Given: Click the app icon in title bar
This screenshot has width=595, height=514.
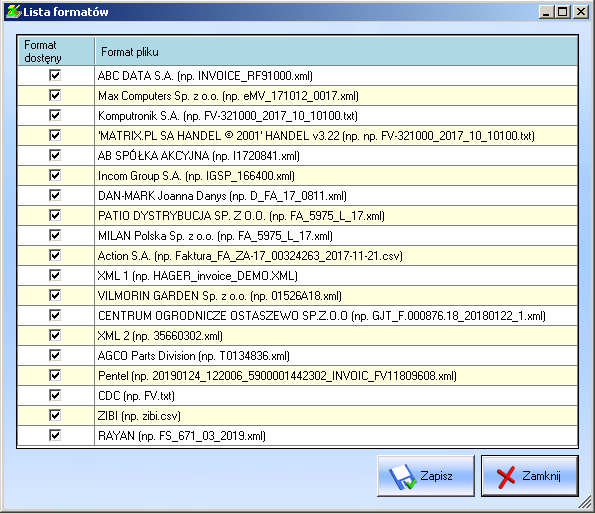Looking at the screenshot, I should 13,11.
